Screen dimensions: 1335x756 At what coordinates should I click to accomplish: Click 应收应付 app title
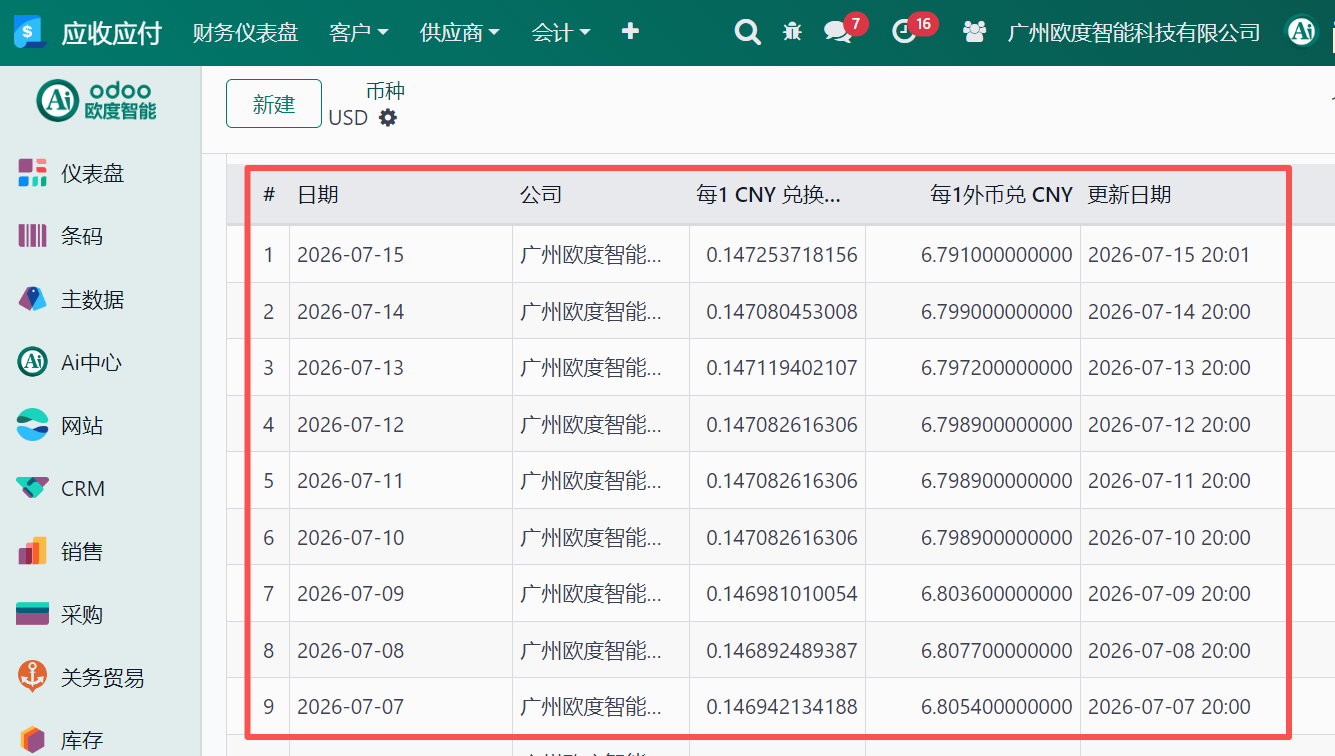coord(111,33)
